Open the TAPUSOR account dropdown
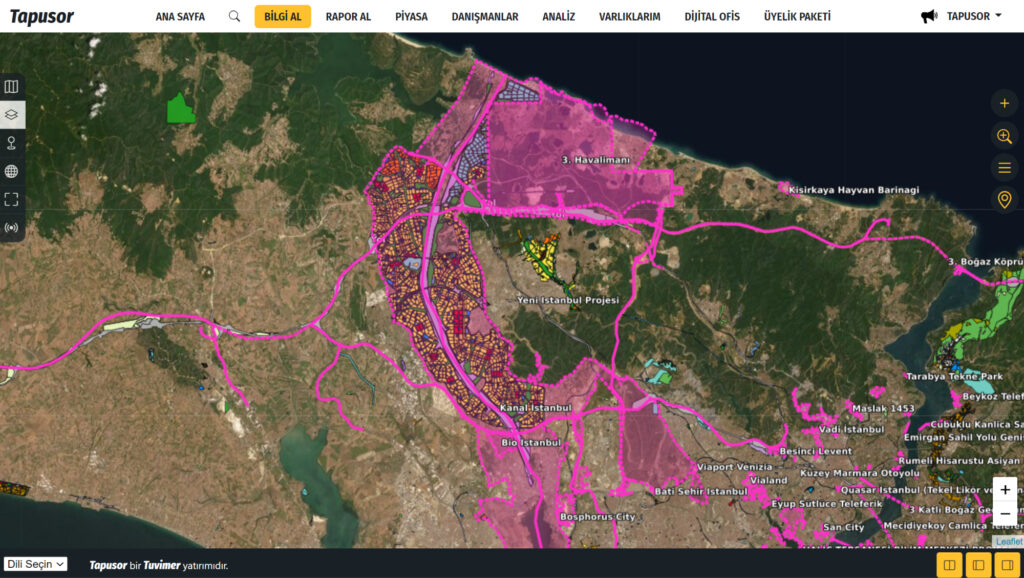Viewport: 1024px width, 578px height. click(x=974, y=16)
